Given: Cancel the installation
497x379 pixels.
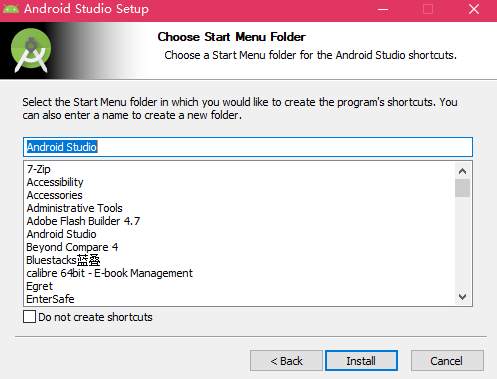Looking at the screenshot, I should (x=447, y=360).
